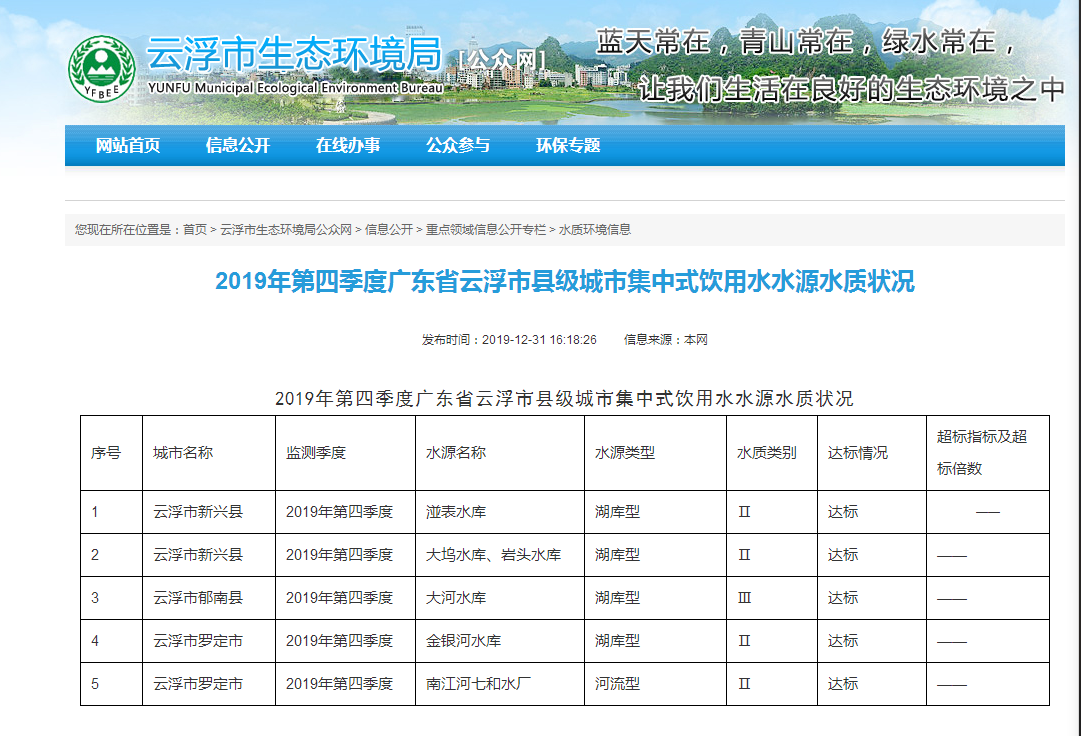The height and width of the screenshot is (736, 1081).
Task: Click the YFBEE round logo icon
Action: coord(102,68)
